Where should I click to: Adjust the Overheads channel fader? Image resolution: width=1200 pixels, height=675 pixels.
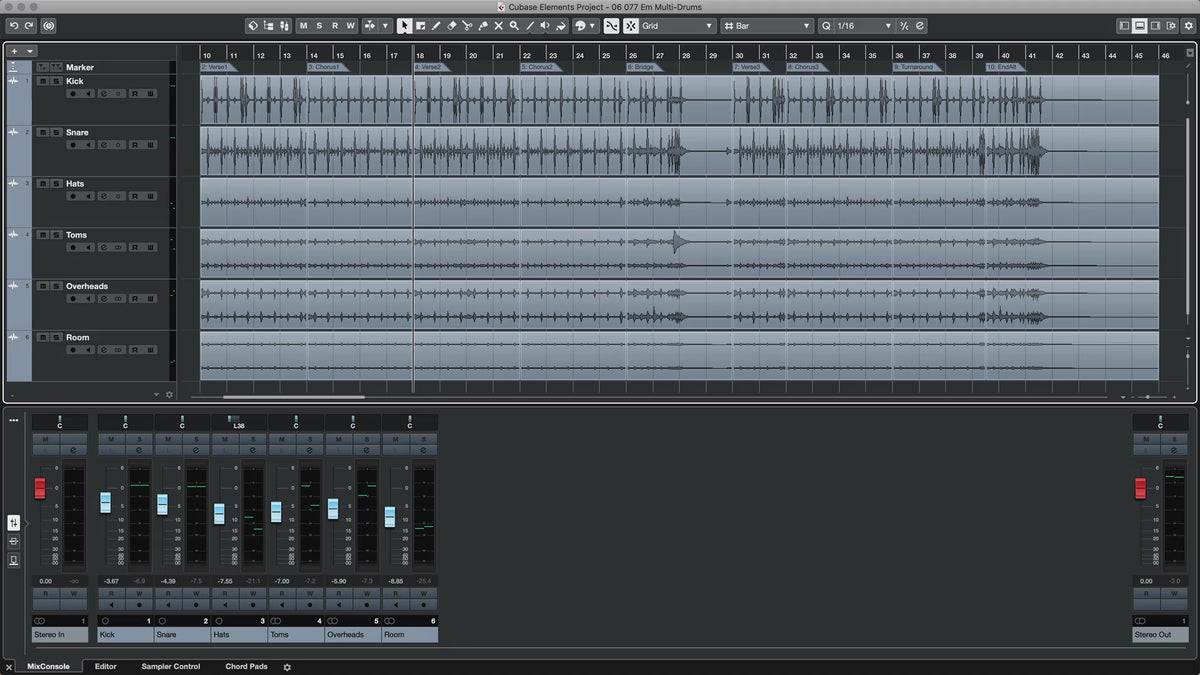click(333, 508)
